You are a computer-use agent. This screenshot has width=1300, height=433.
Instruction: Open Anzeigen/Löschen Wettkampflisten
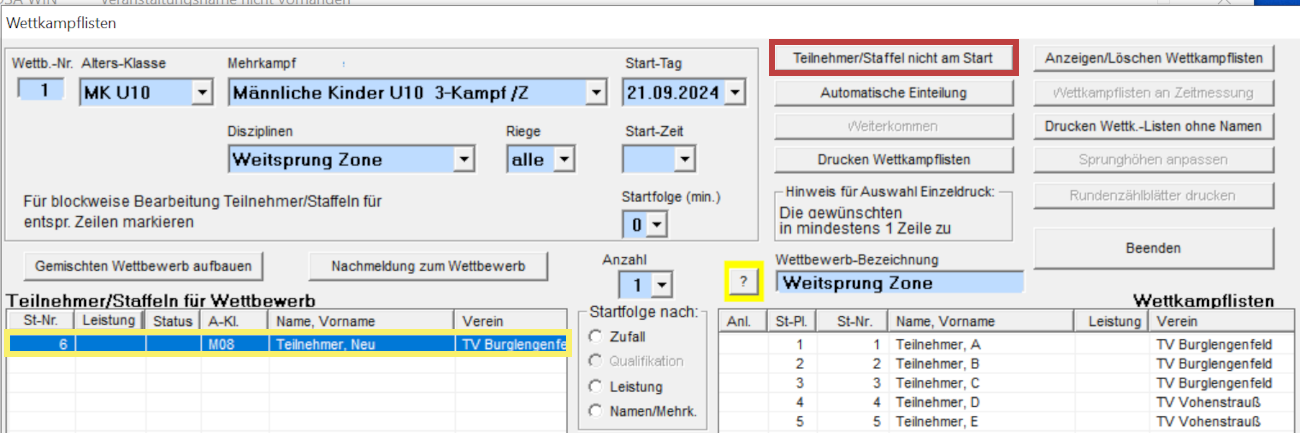tap(1154, 58)
